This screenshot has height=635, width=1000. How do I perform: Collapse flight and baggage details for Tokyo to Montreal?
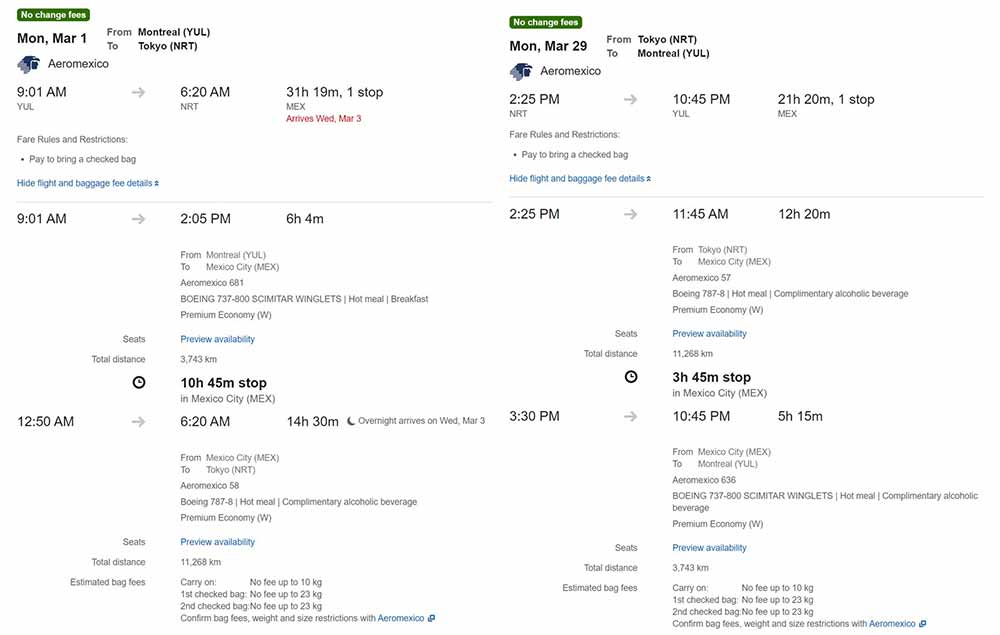click(x=579, y=178)
